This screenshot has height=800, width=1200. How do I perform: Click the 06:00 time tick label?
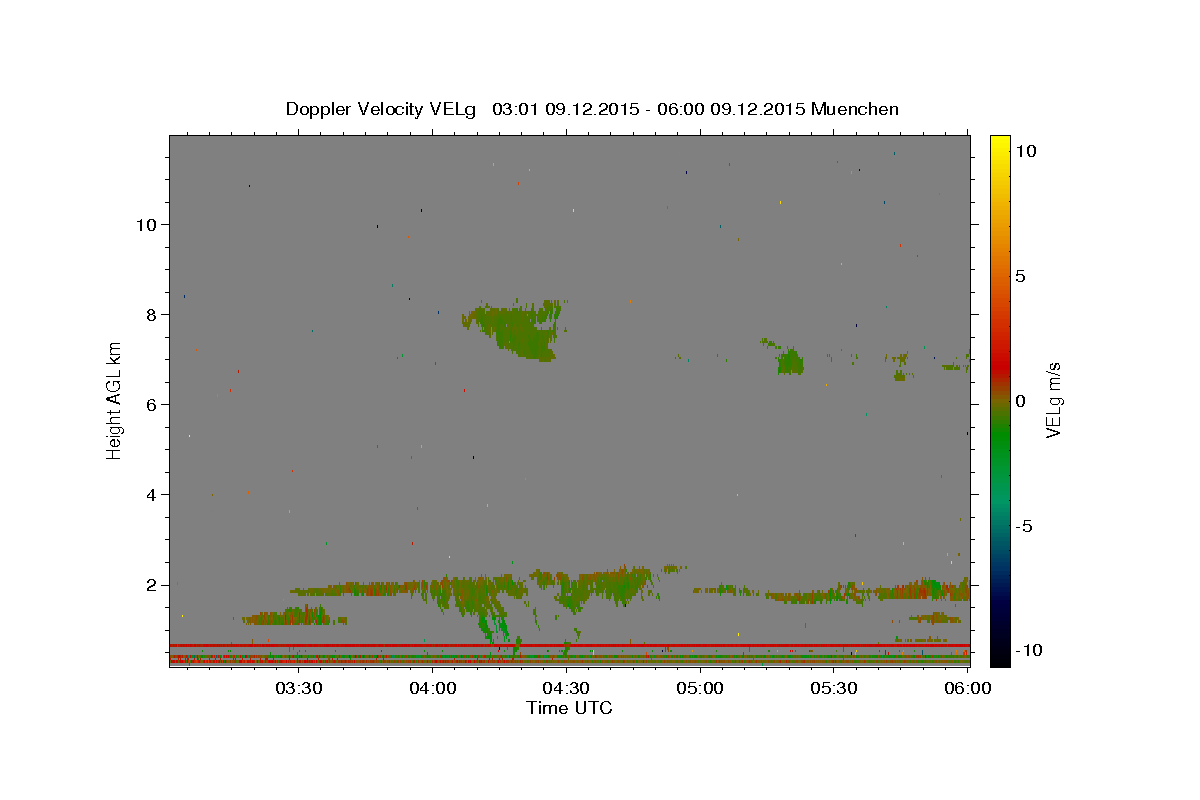point(967,688)
